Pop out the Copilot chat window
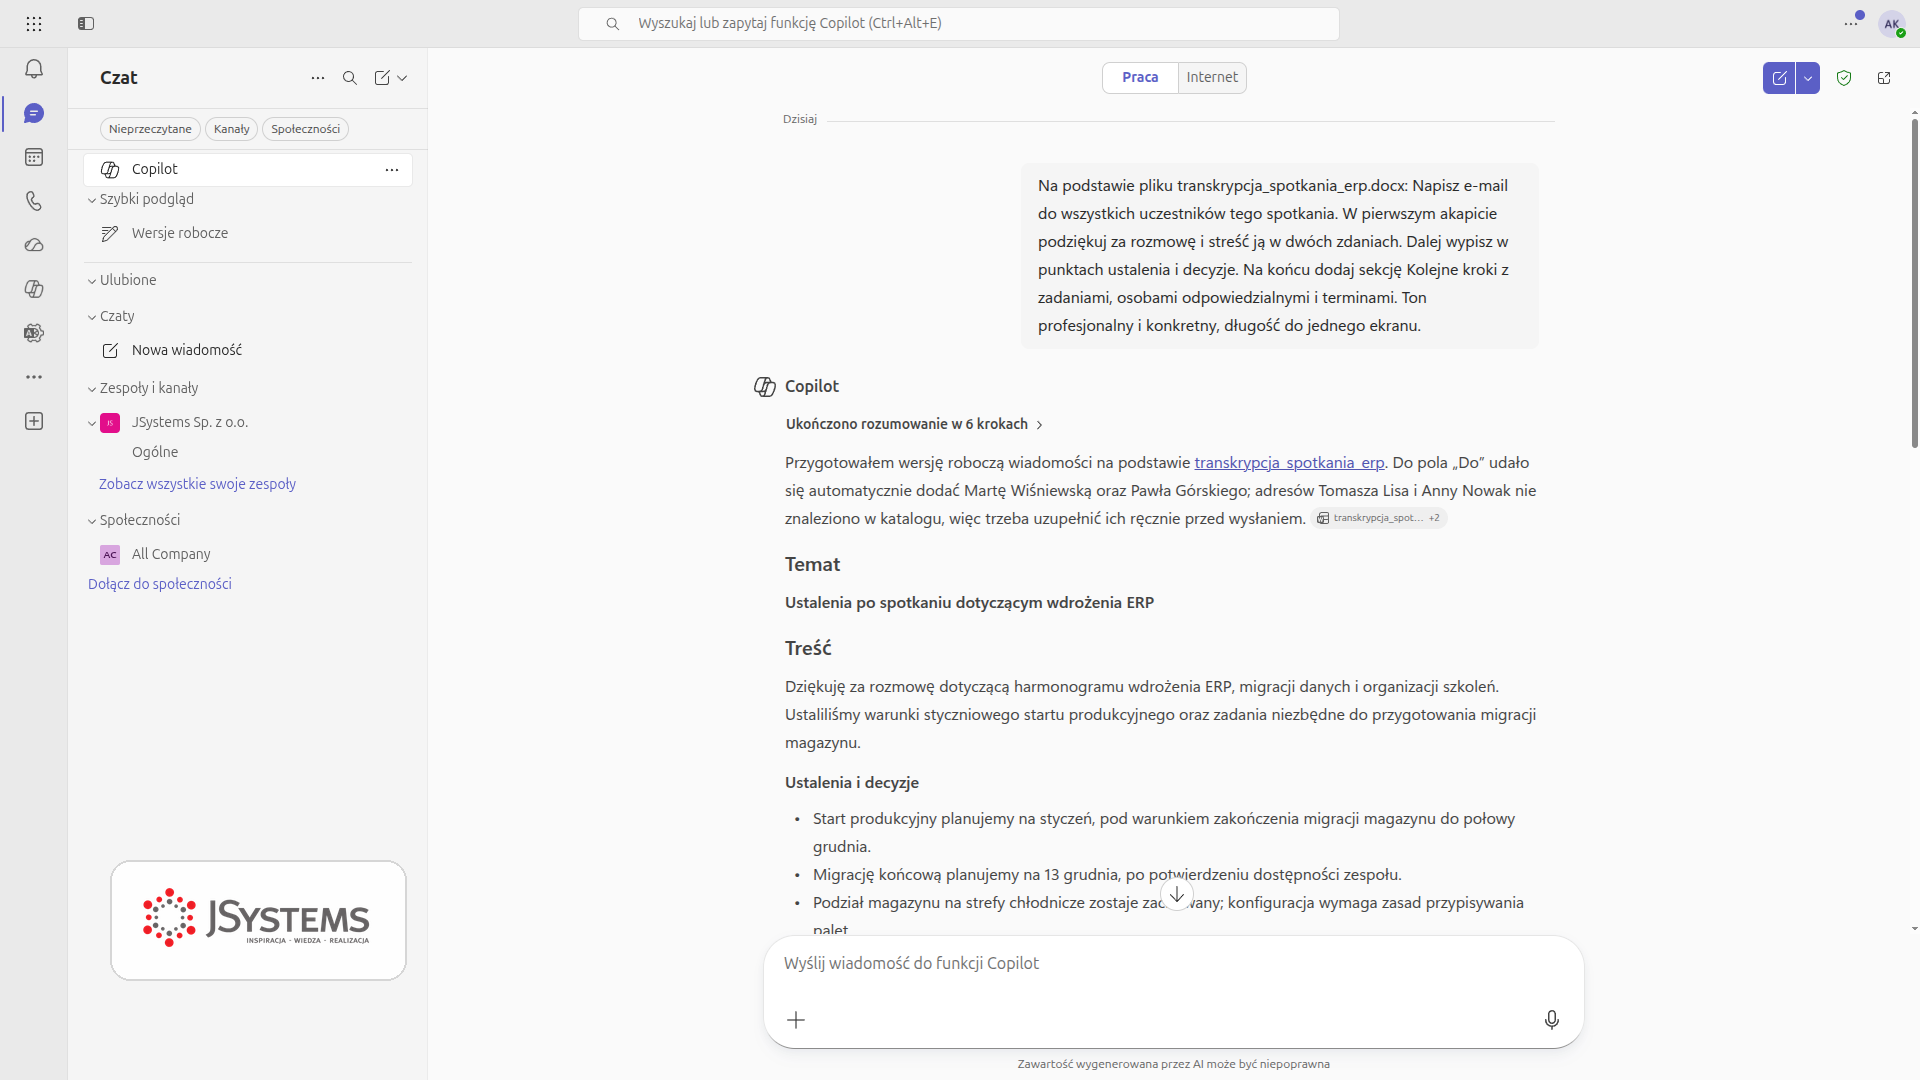 (1884, 78)
